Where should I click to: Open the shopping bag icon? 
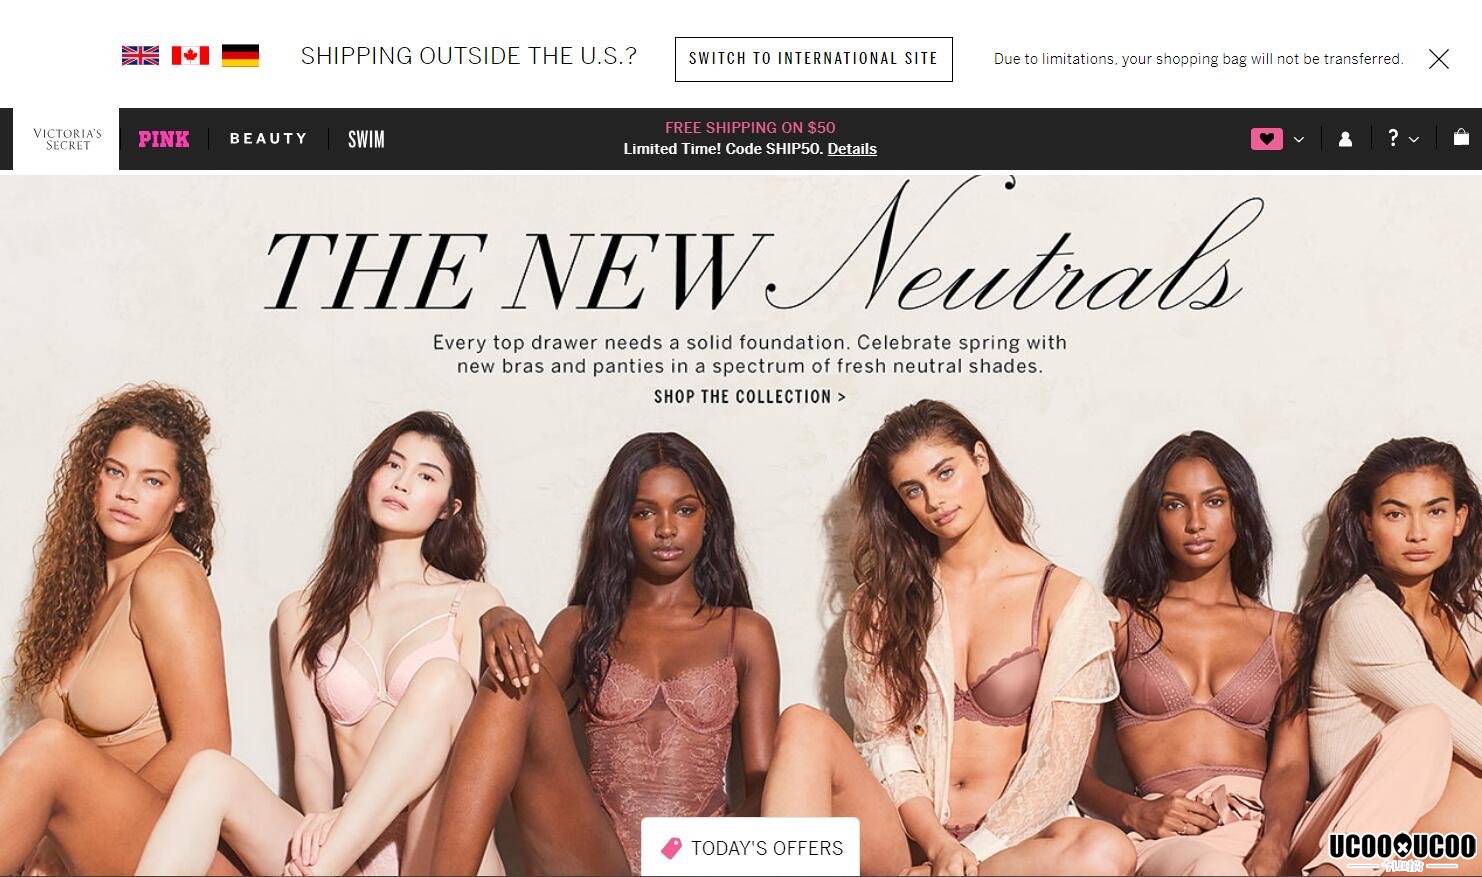click(1461, 138)
